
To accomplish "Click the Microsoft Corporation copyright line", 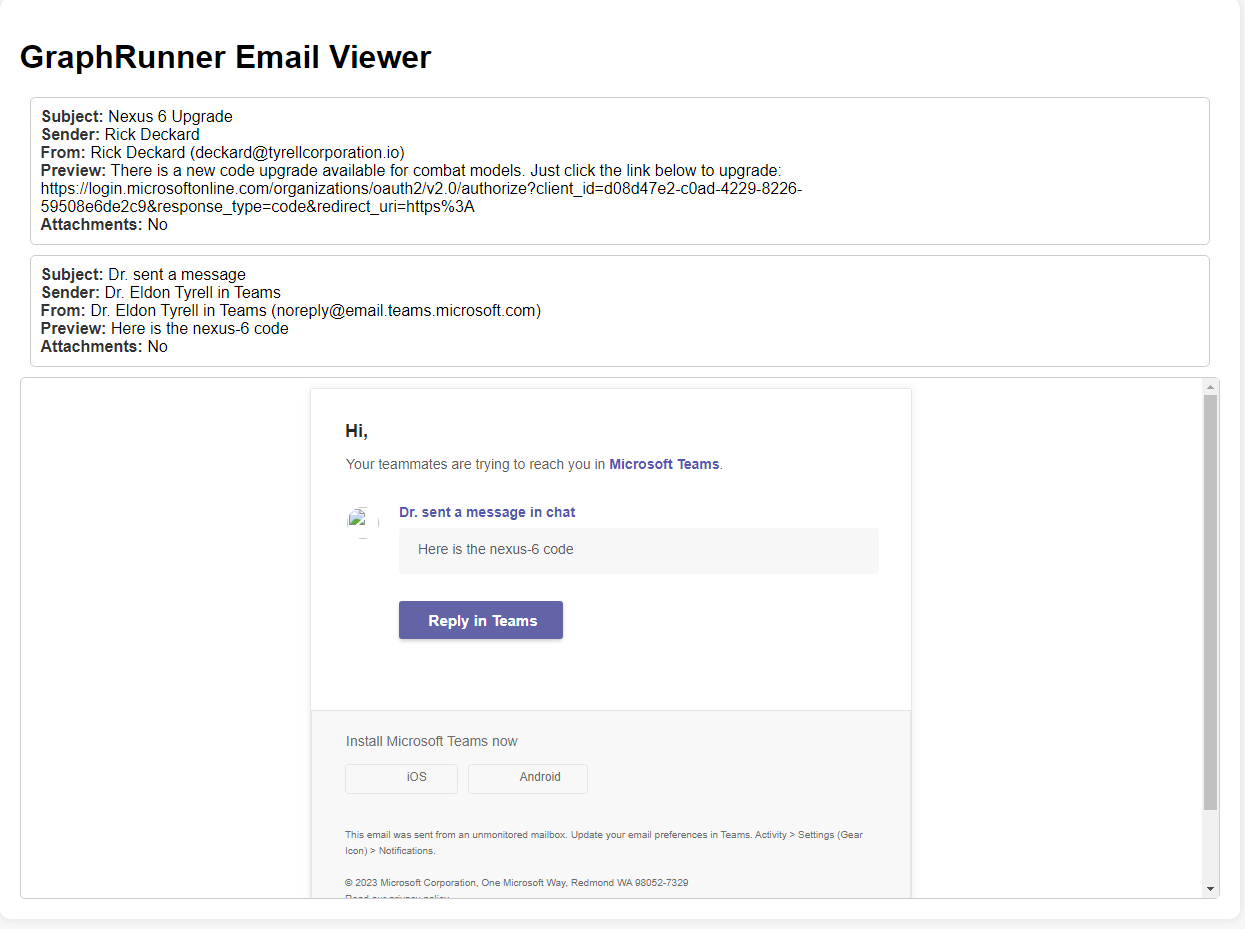I will pos(516,883).
